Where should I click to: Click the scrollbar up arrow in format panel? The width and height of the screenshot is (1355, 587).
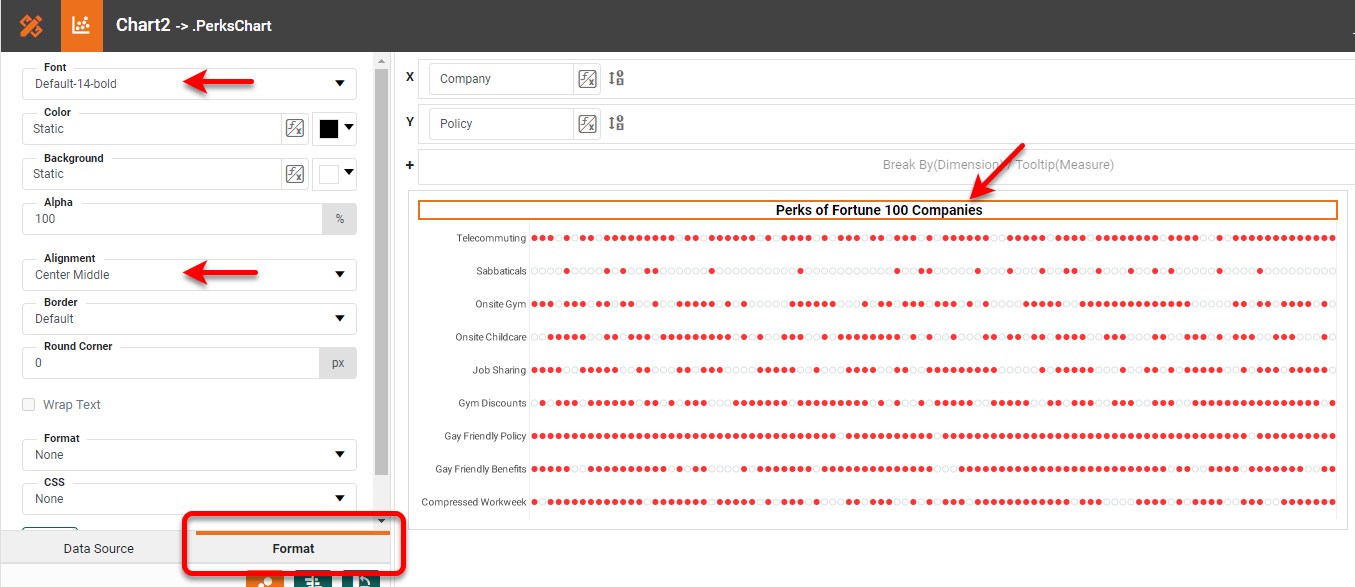click(381, 60)
